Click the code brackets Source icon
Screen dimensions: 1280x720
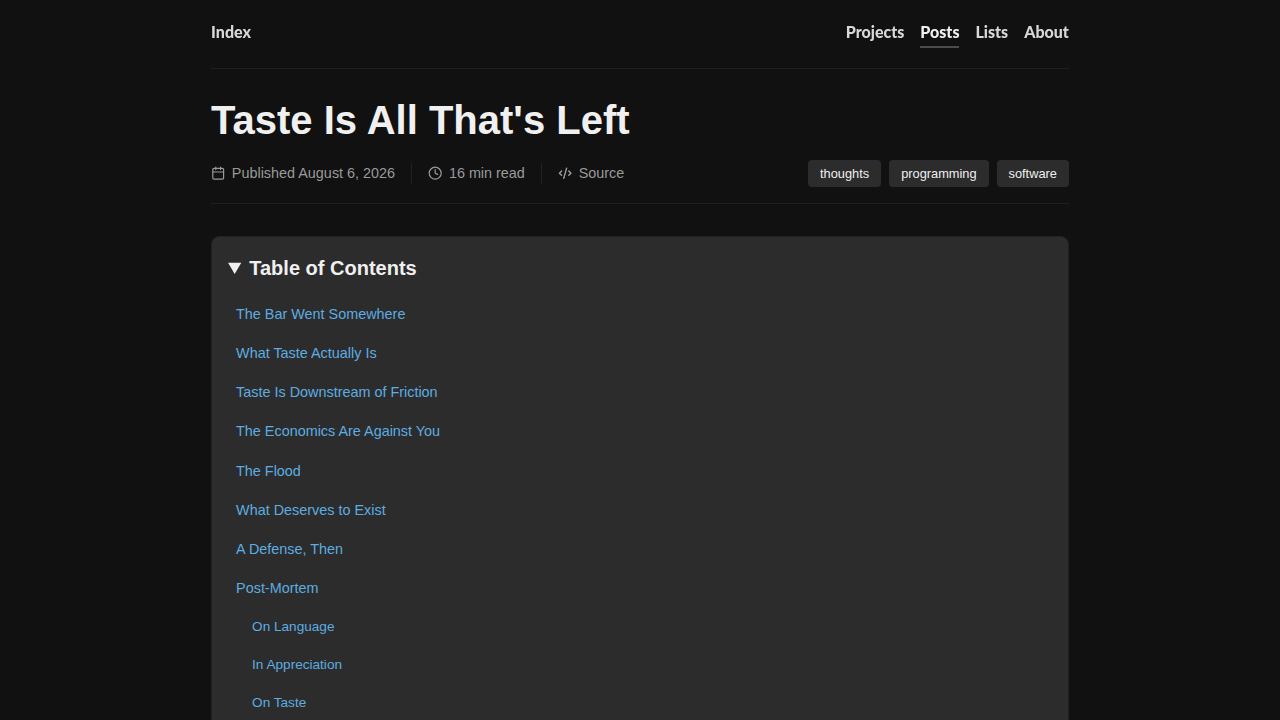pyautogui.click(x=565, y=173)
